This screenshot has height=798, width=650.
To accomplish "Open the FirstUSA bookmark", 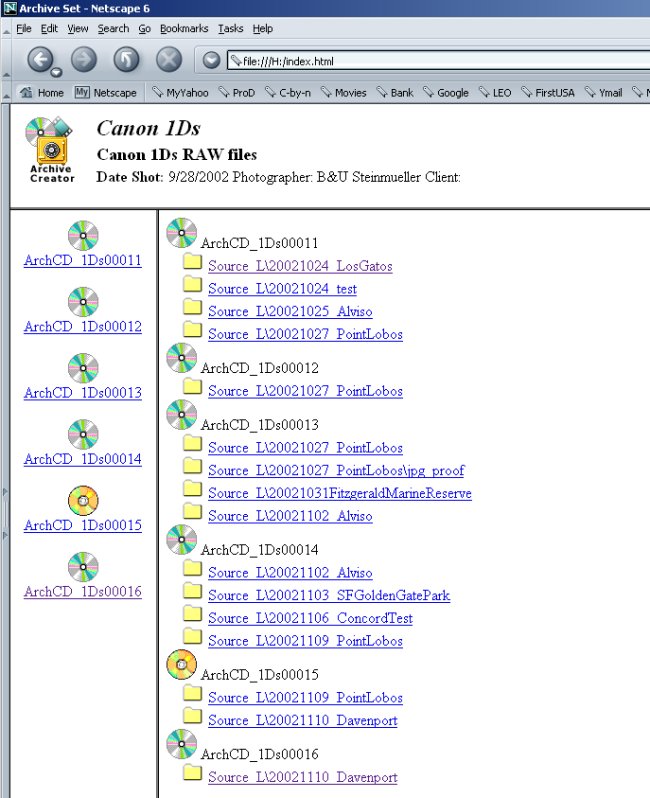I will 548,93.
